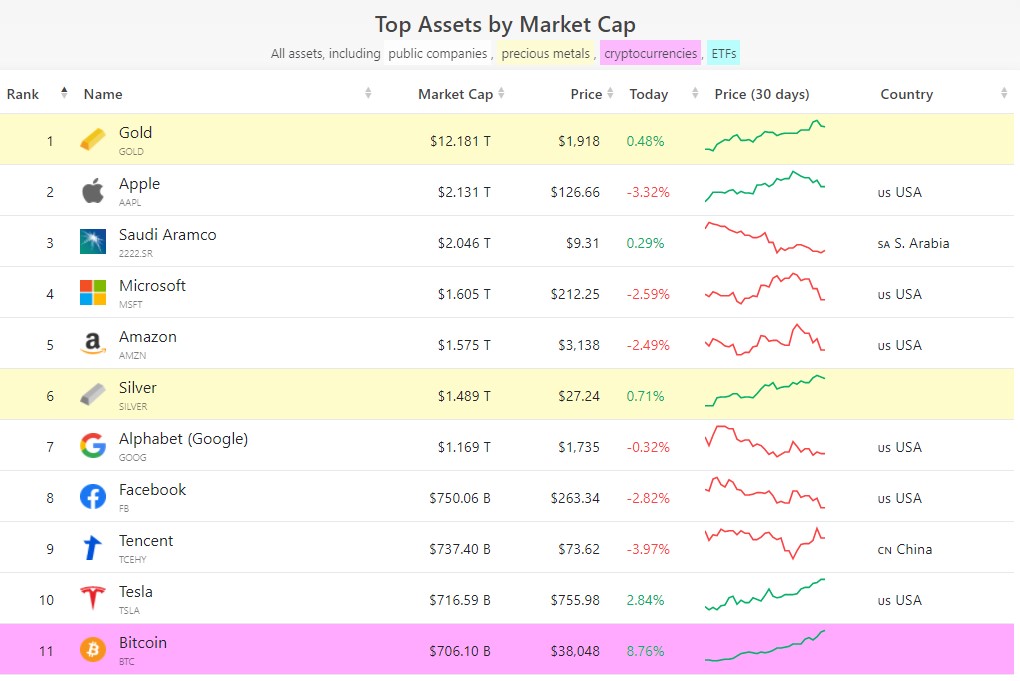
Task: Click the silver bar icon next to Silver
Action: pos(92,395)
